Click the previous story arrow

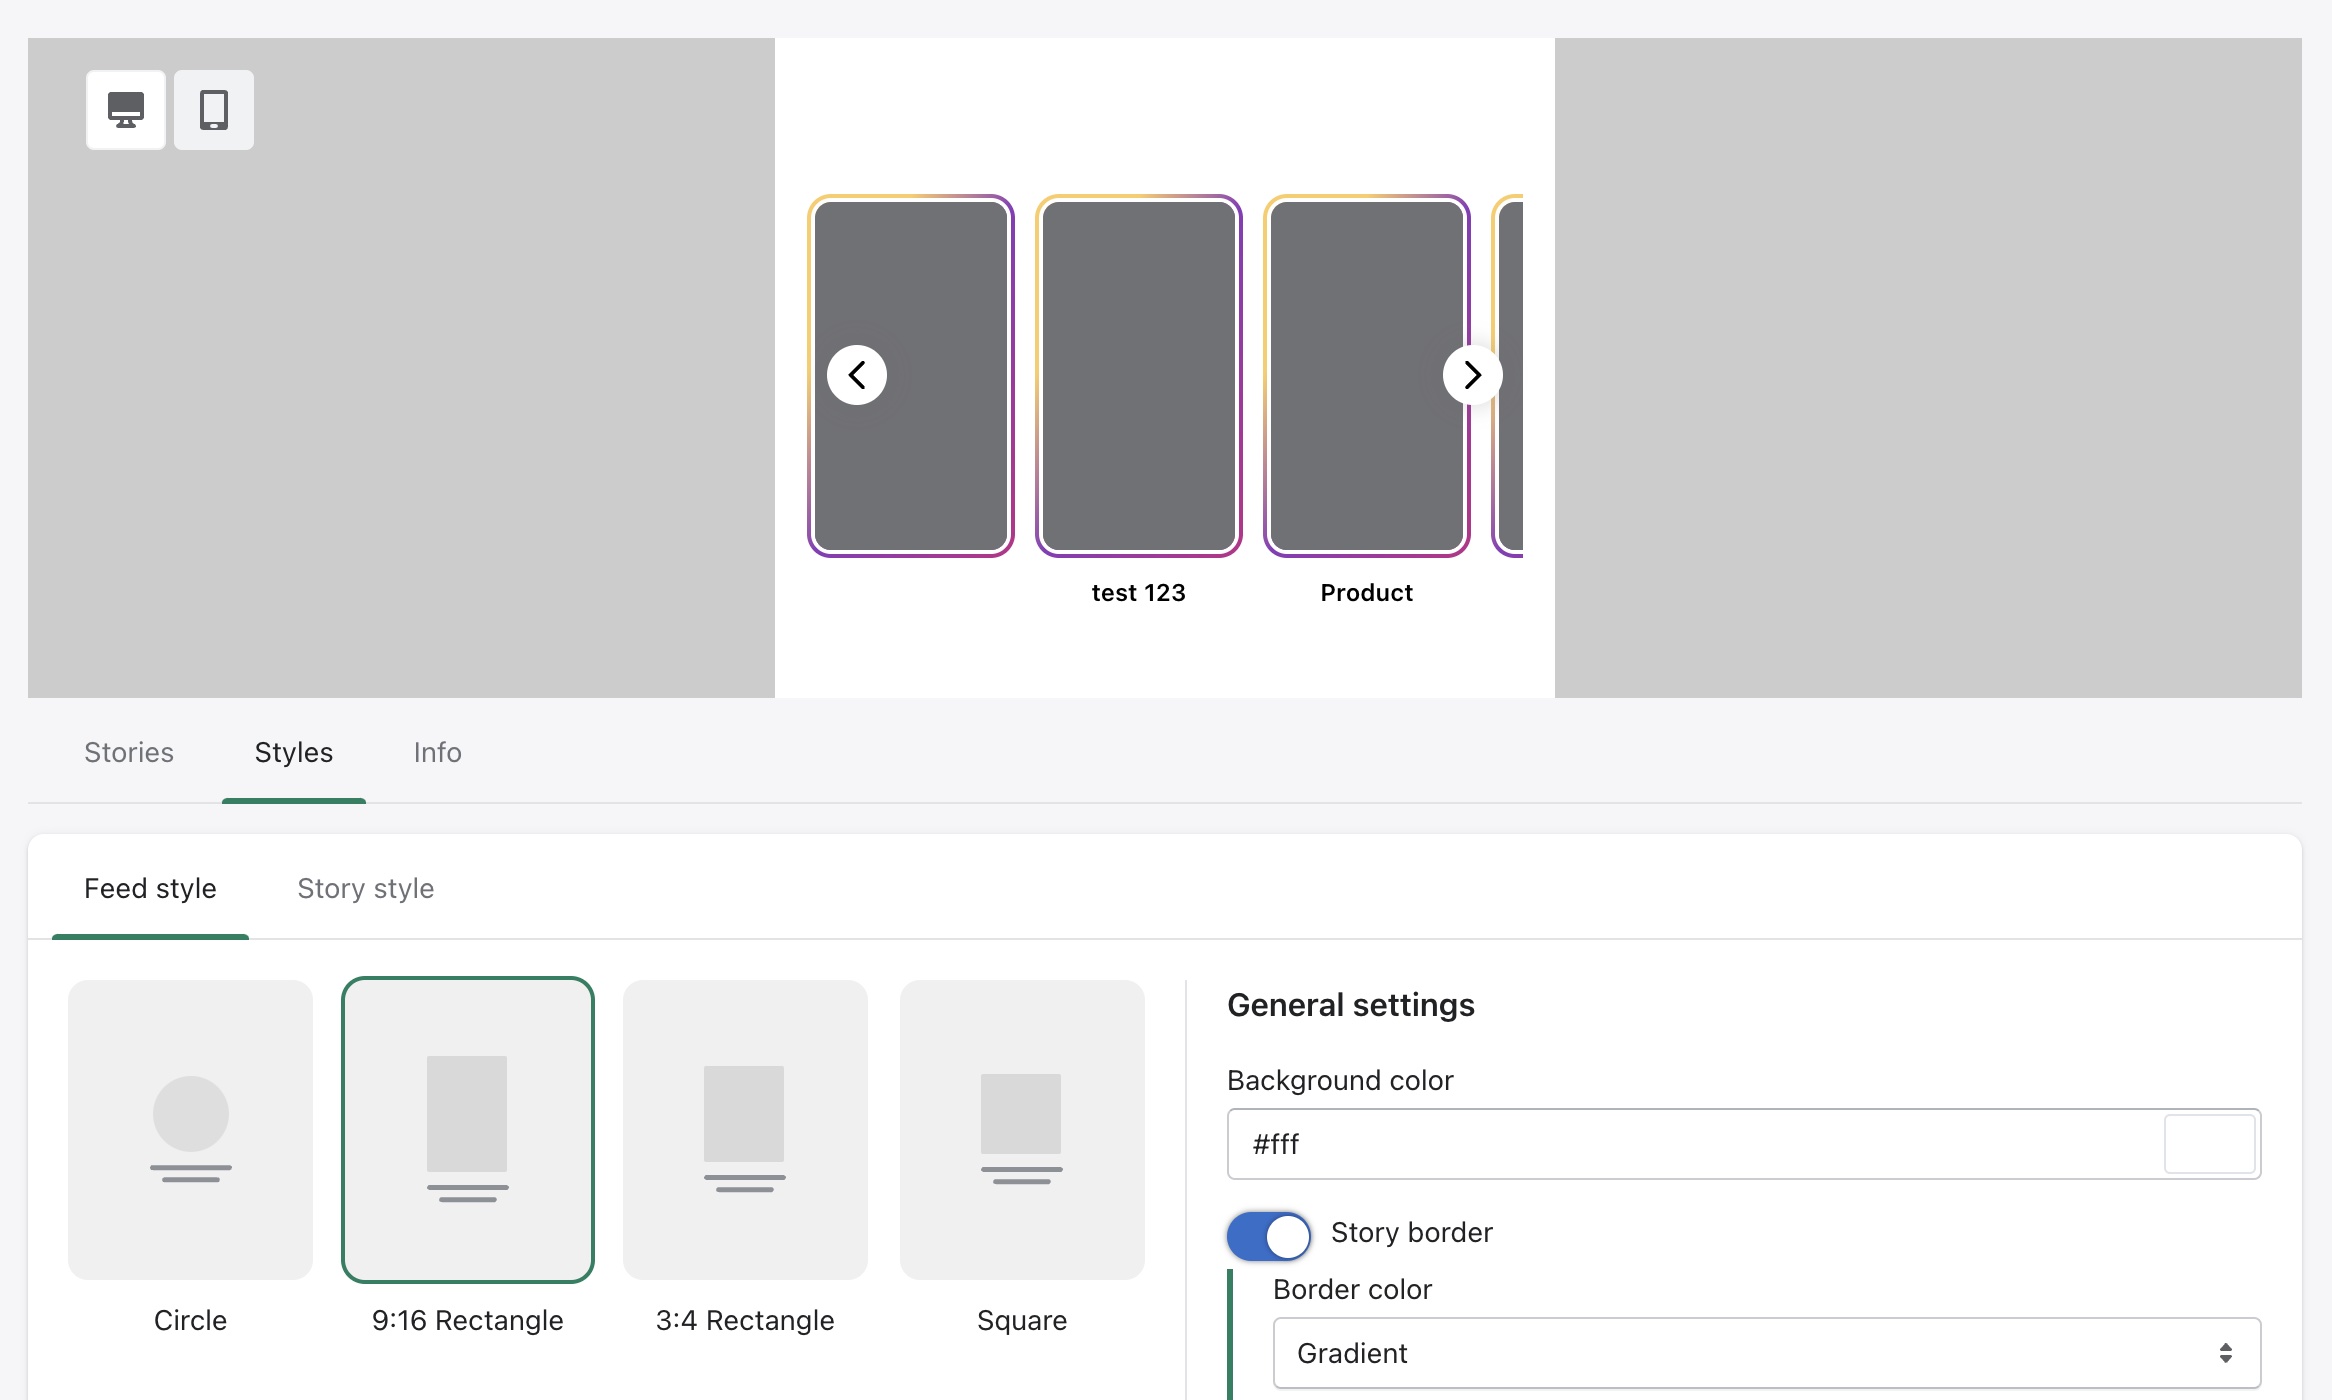tap(857, 375)
